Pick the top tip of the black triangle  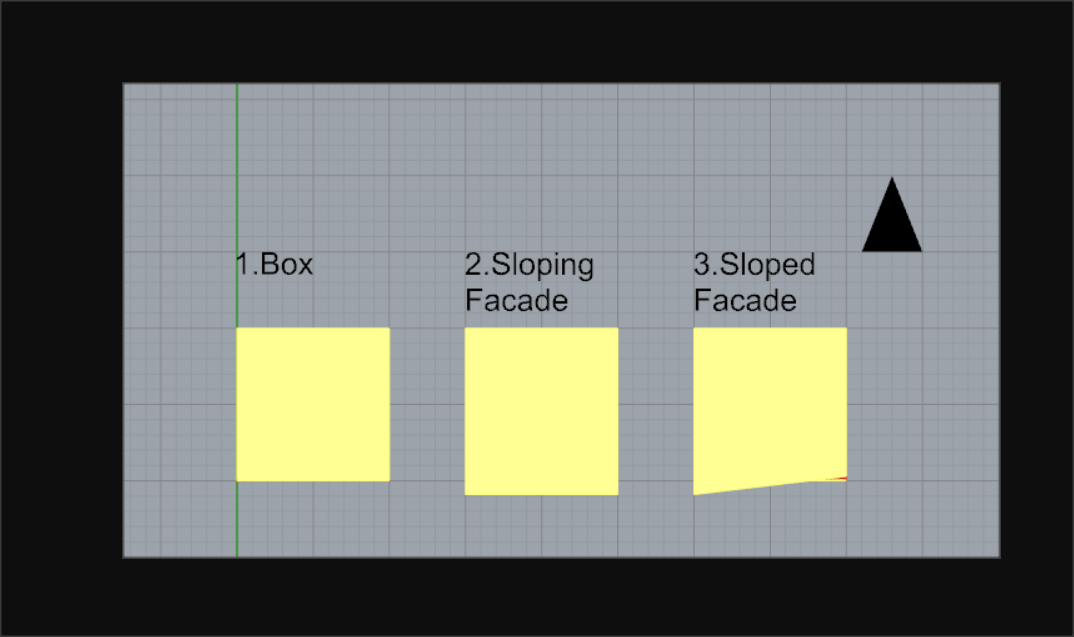click(892, 179)
